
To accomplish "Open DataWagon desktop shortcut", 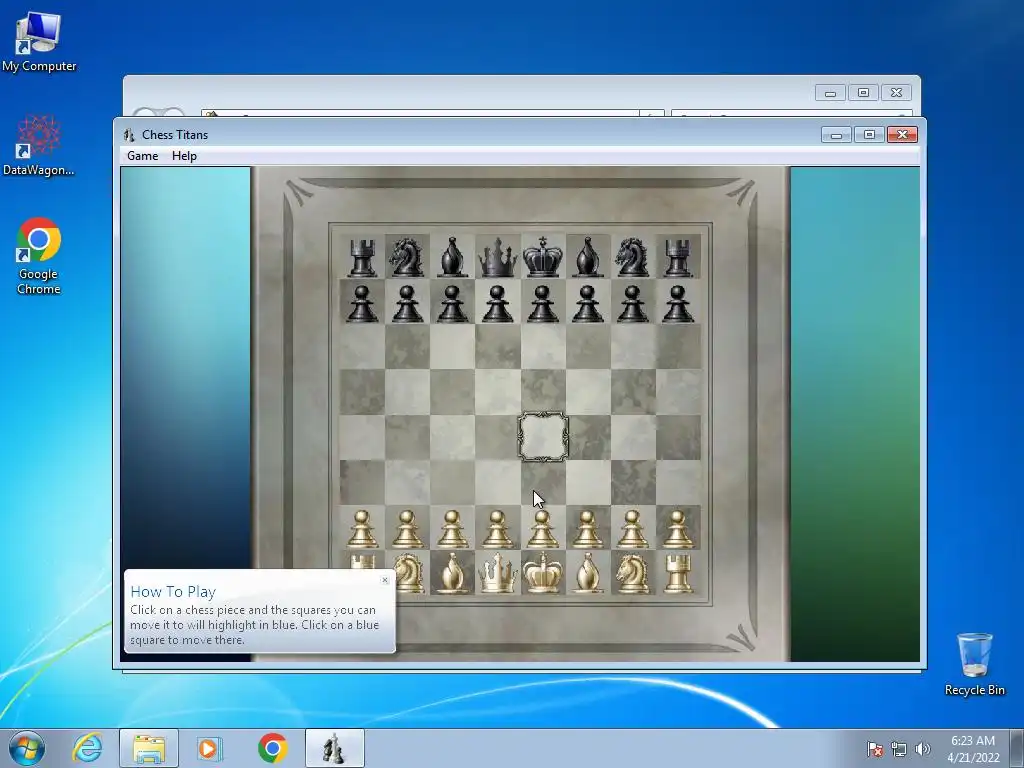I will (x=39, y=145).
